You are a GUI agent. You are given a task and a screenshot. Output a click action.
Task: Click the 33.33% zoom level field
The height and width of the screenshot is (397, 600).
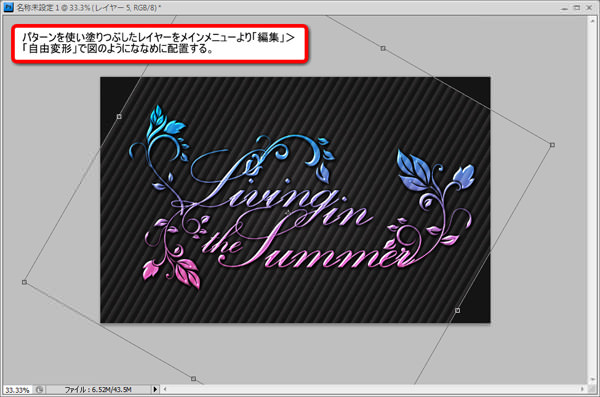(x=17, y=390)
